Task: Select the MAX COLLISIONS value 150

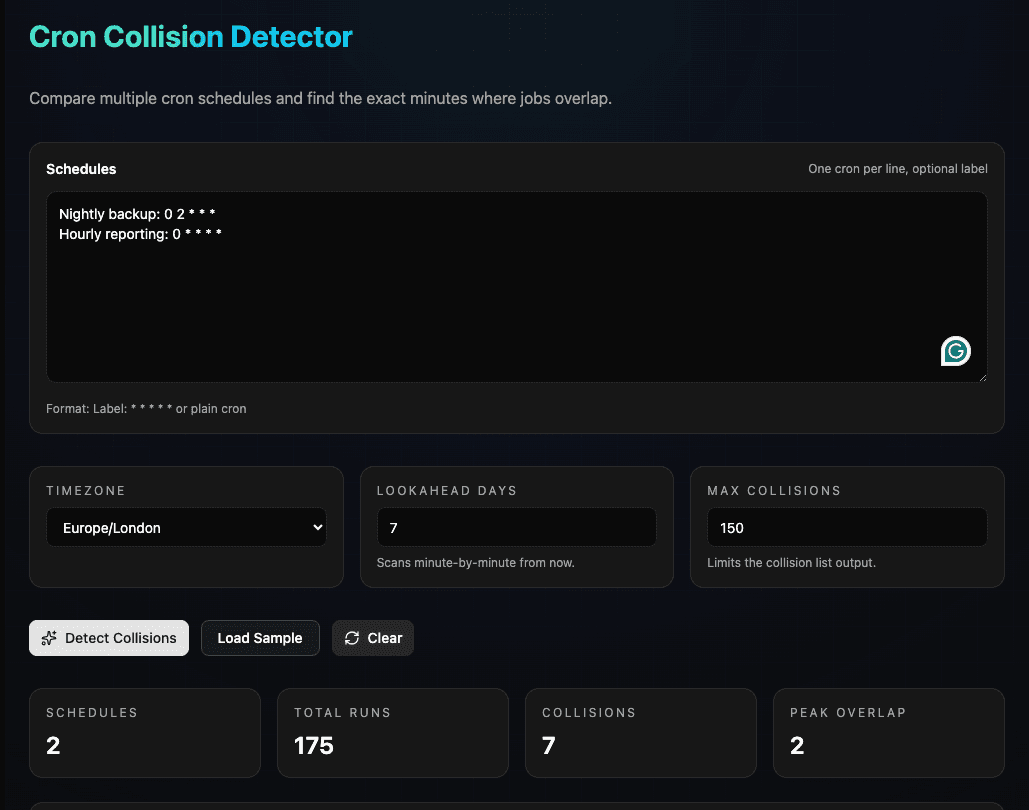Action: (x=846, y=527)
